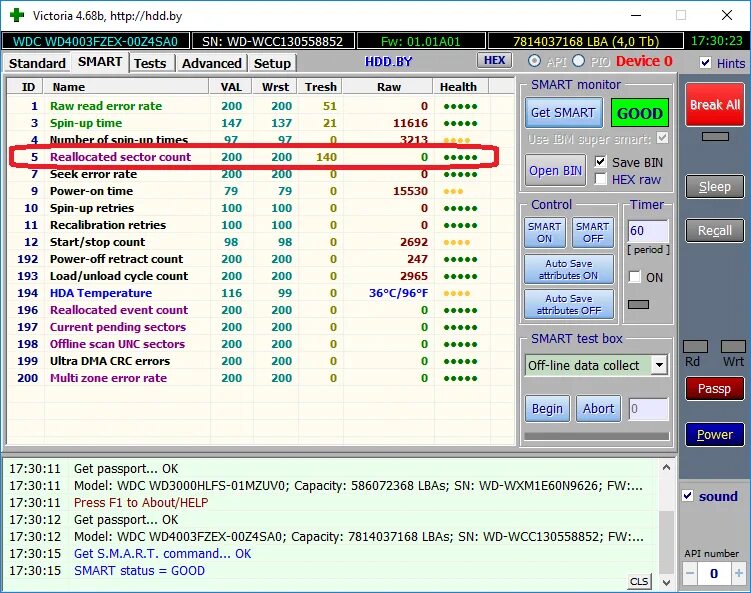Click the Break All button

715,104
